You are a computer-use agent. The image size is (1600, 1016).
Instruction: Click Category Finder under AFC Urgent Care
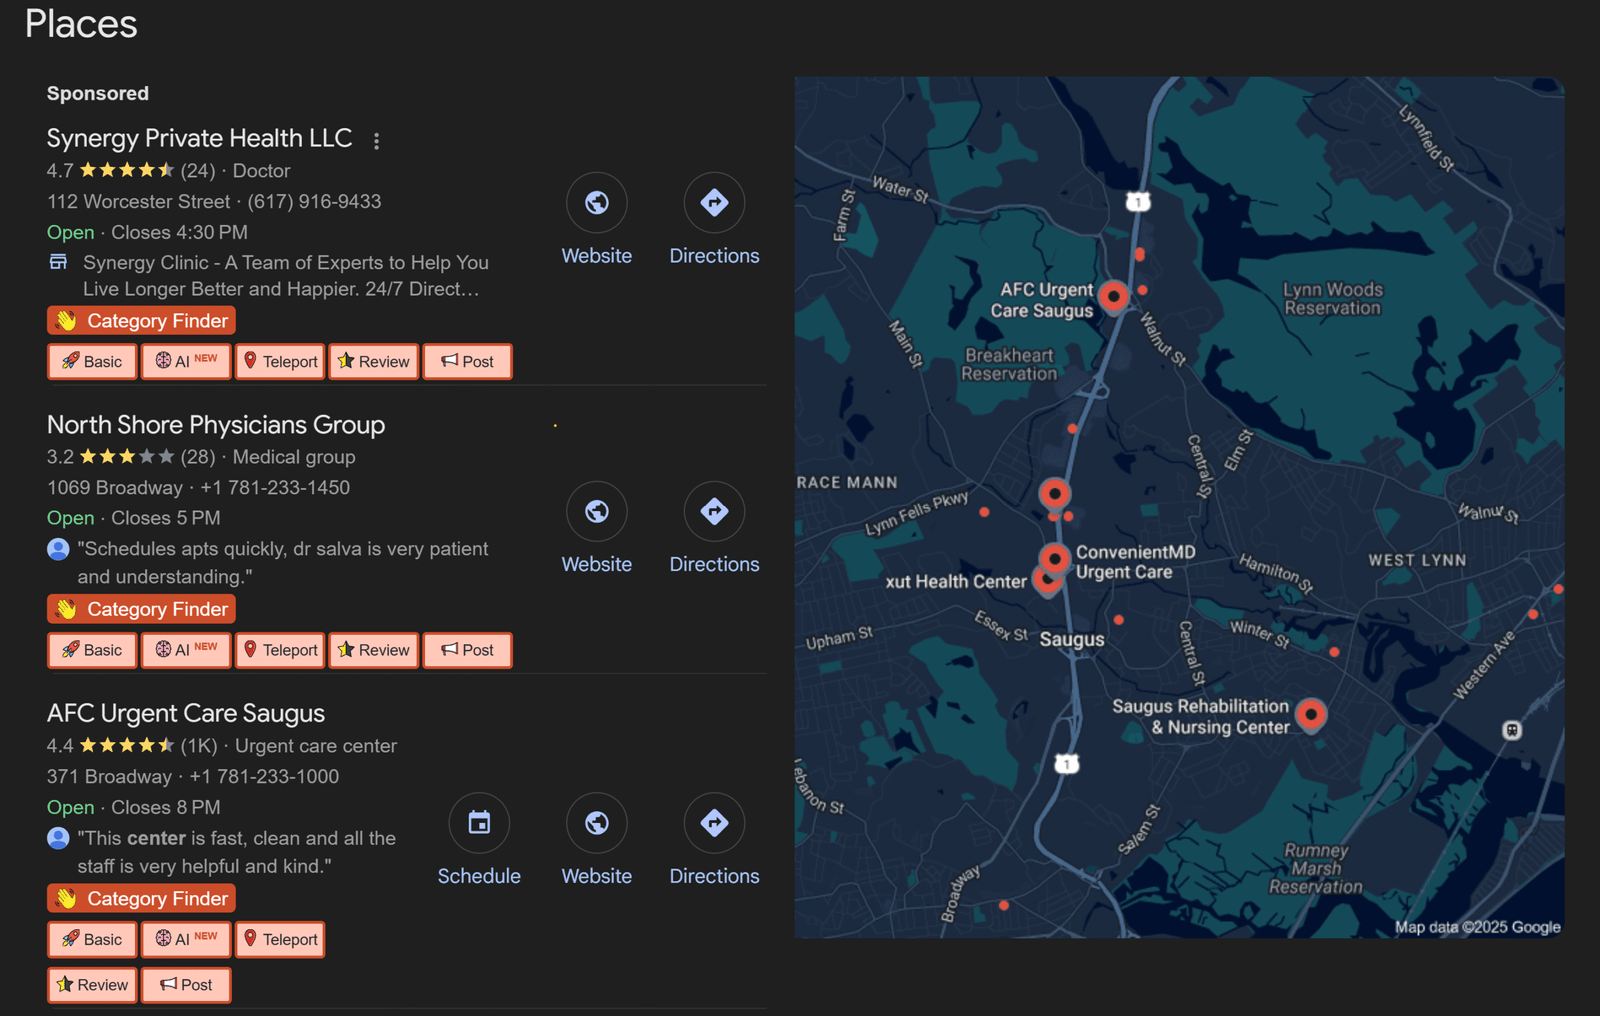pyautogui.click(x=141, y=898)
